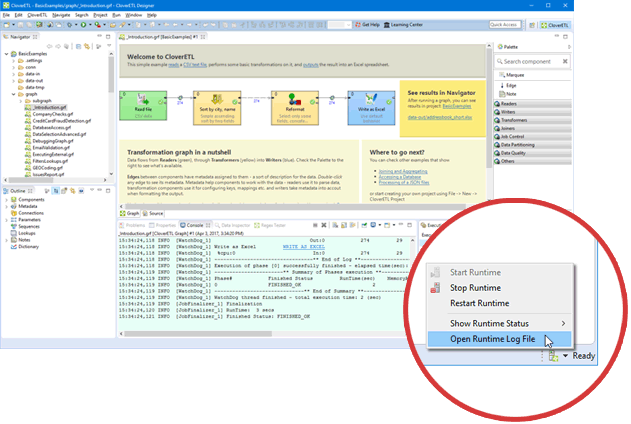Click the Read file reader component

[143, 105]
